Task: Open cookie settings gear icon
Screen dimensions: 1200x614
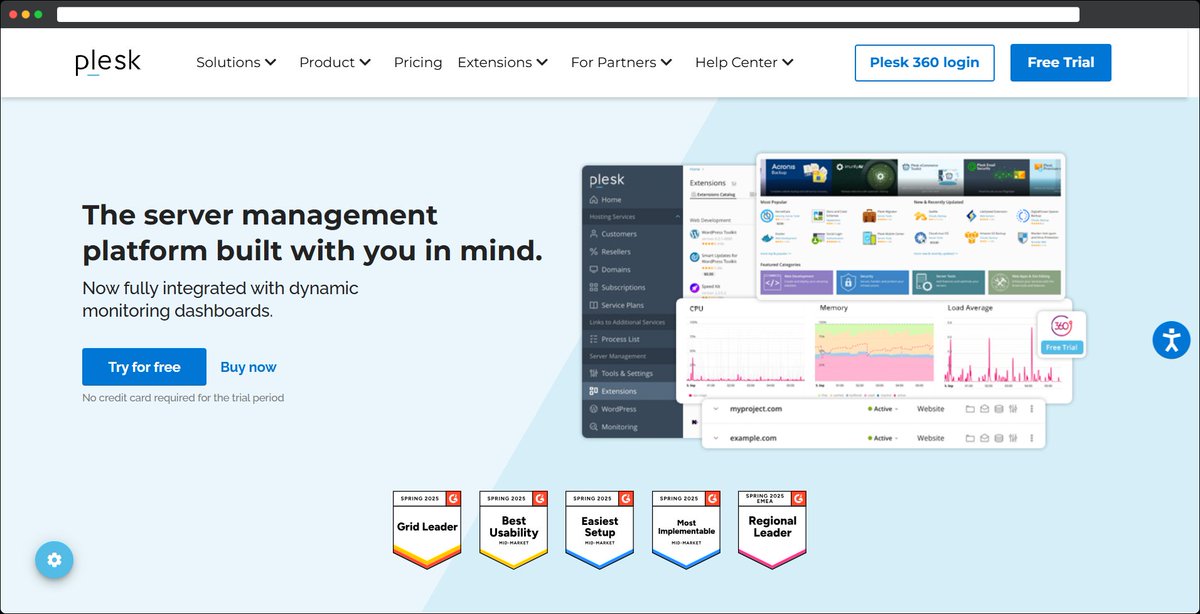Action: (x=54, y=560)
